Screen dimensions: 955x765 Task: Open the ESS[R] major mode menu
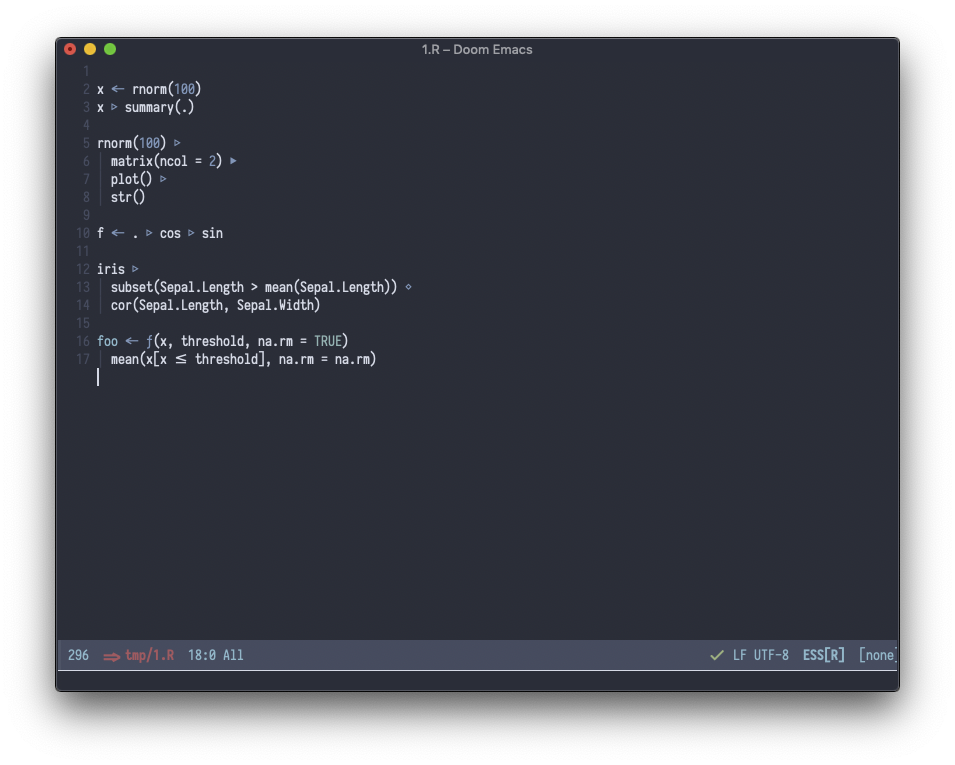click(823, 655)
